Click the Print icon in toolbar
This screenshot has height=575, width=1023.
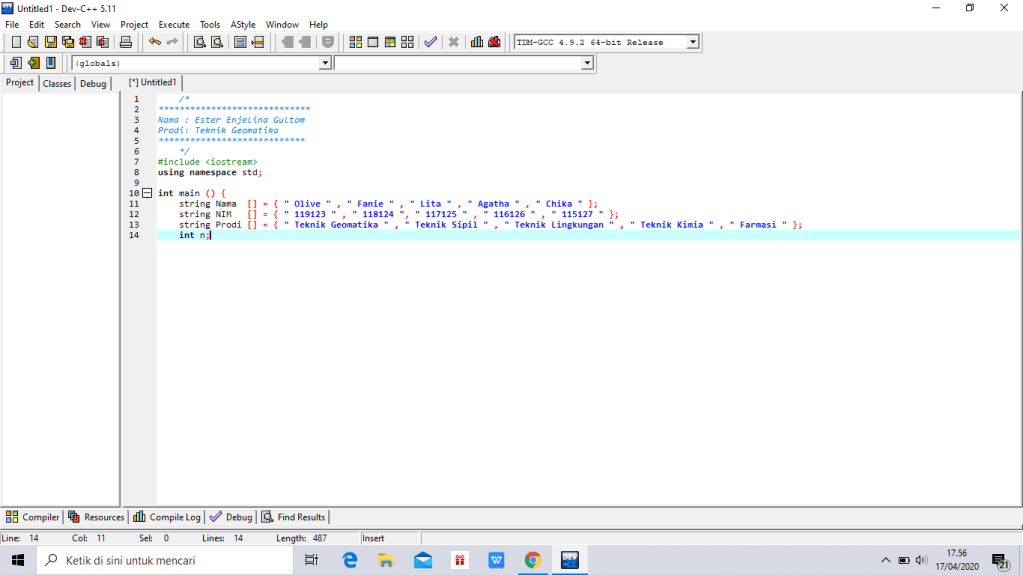[x=126, y=42]
